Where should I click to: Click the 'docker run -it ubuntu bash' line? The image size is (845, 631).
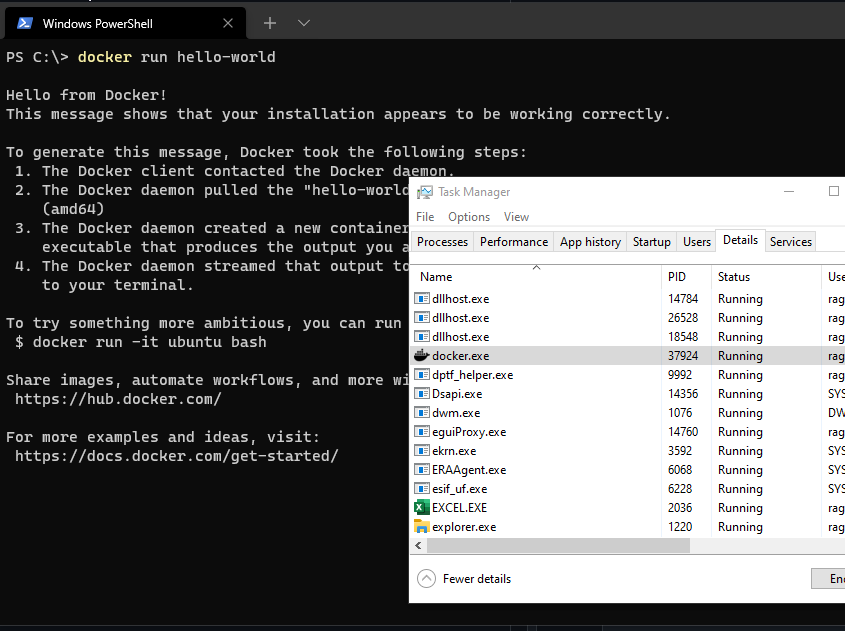[149, 342]
